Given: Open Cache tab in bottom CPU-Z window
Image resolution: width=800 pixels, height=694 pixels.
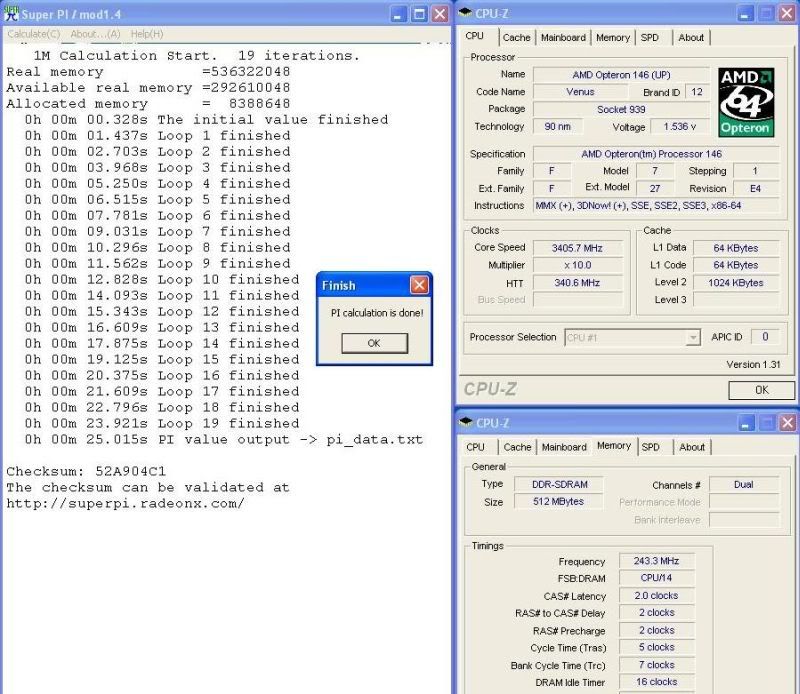Looking at the screenshot, I should [x=517, y=447].
